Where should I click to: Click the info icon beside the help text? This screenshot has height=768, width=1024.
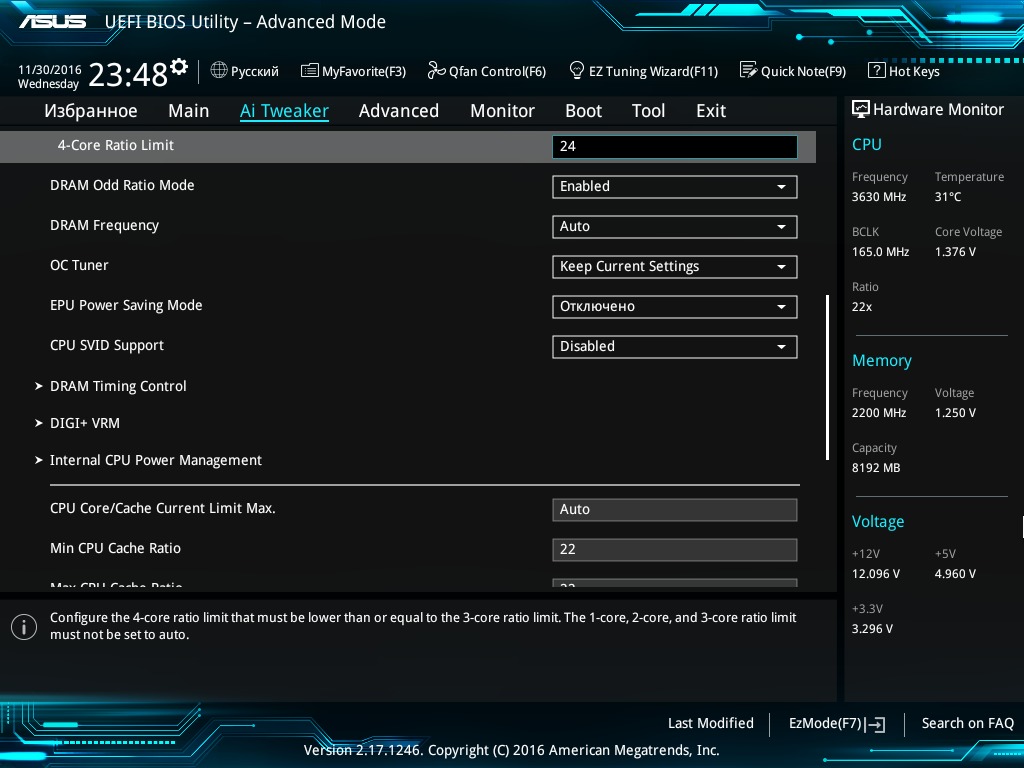pos(24,627)
